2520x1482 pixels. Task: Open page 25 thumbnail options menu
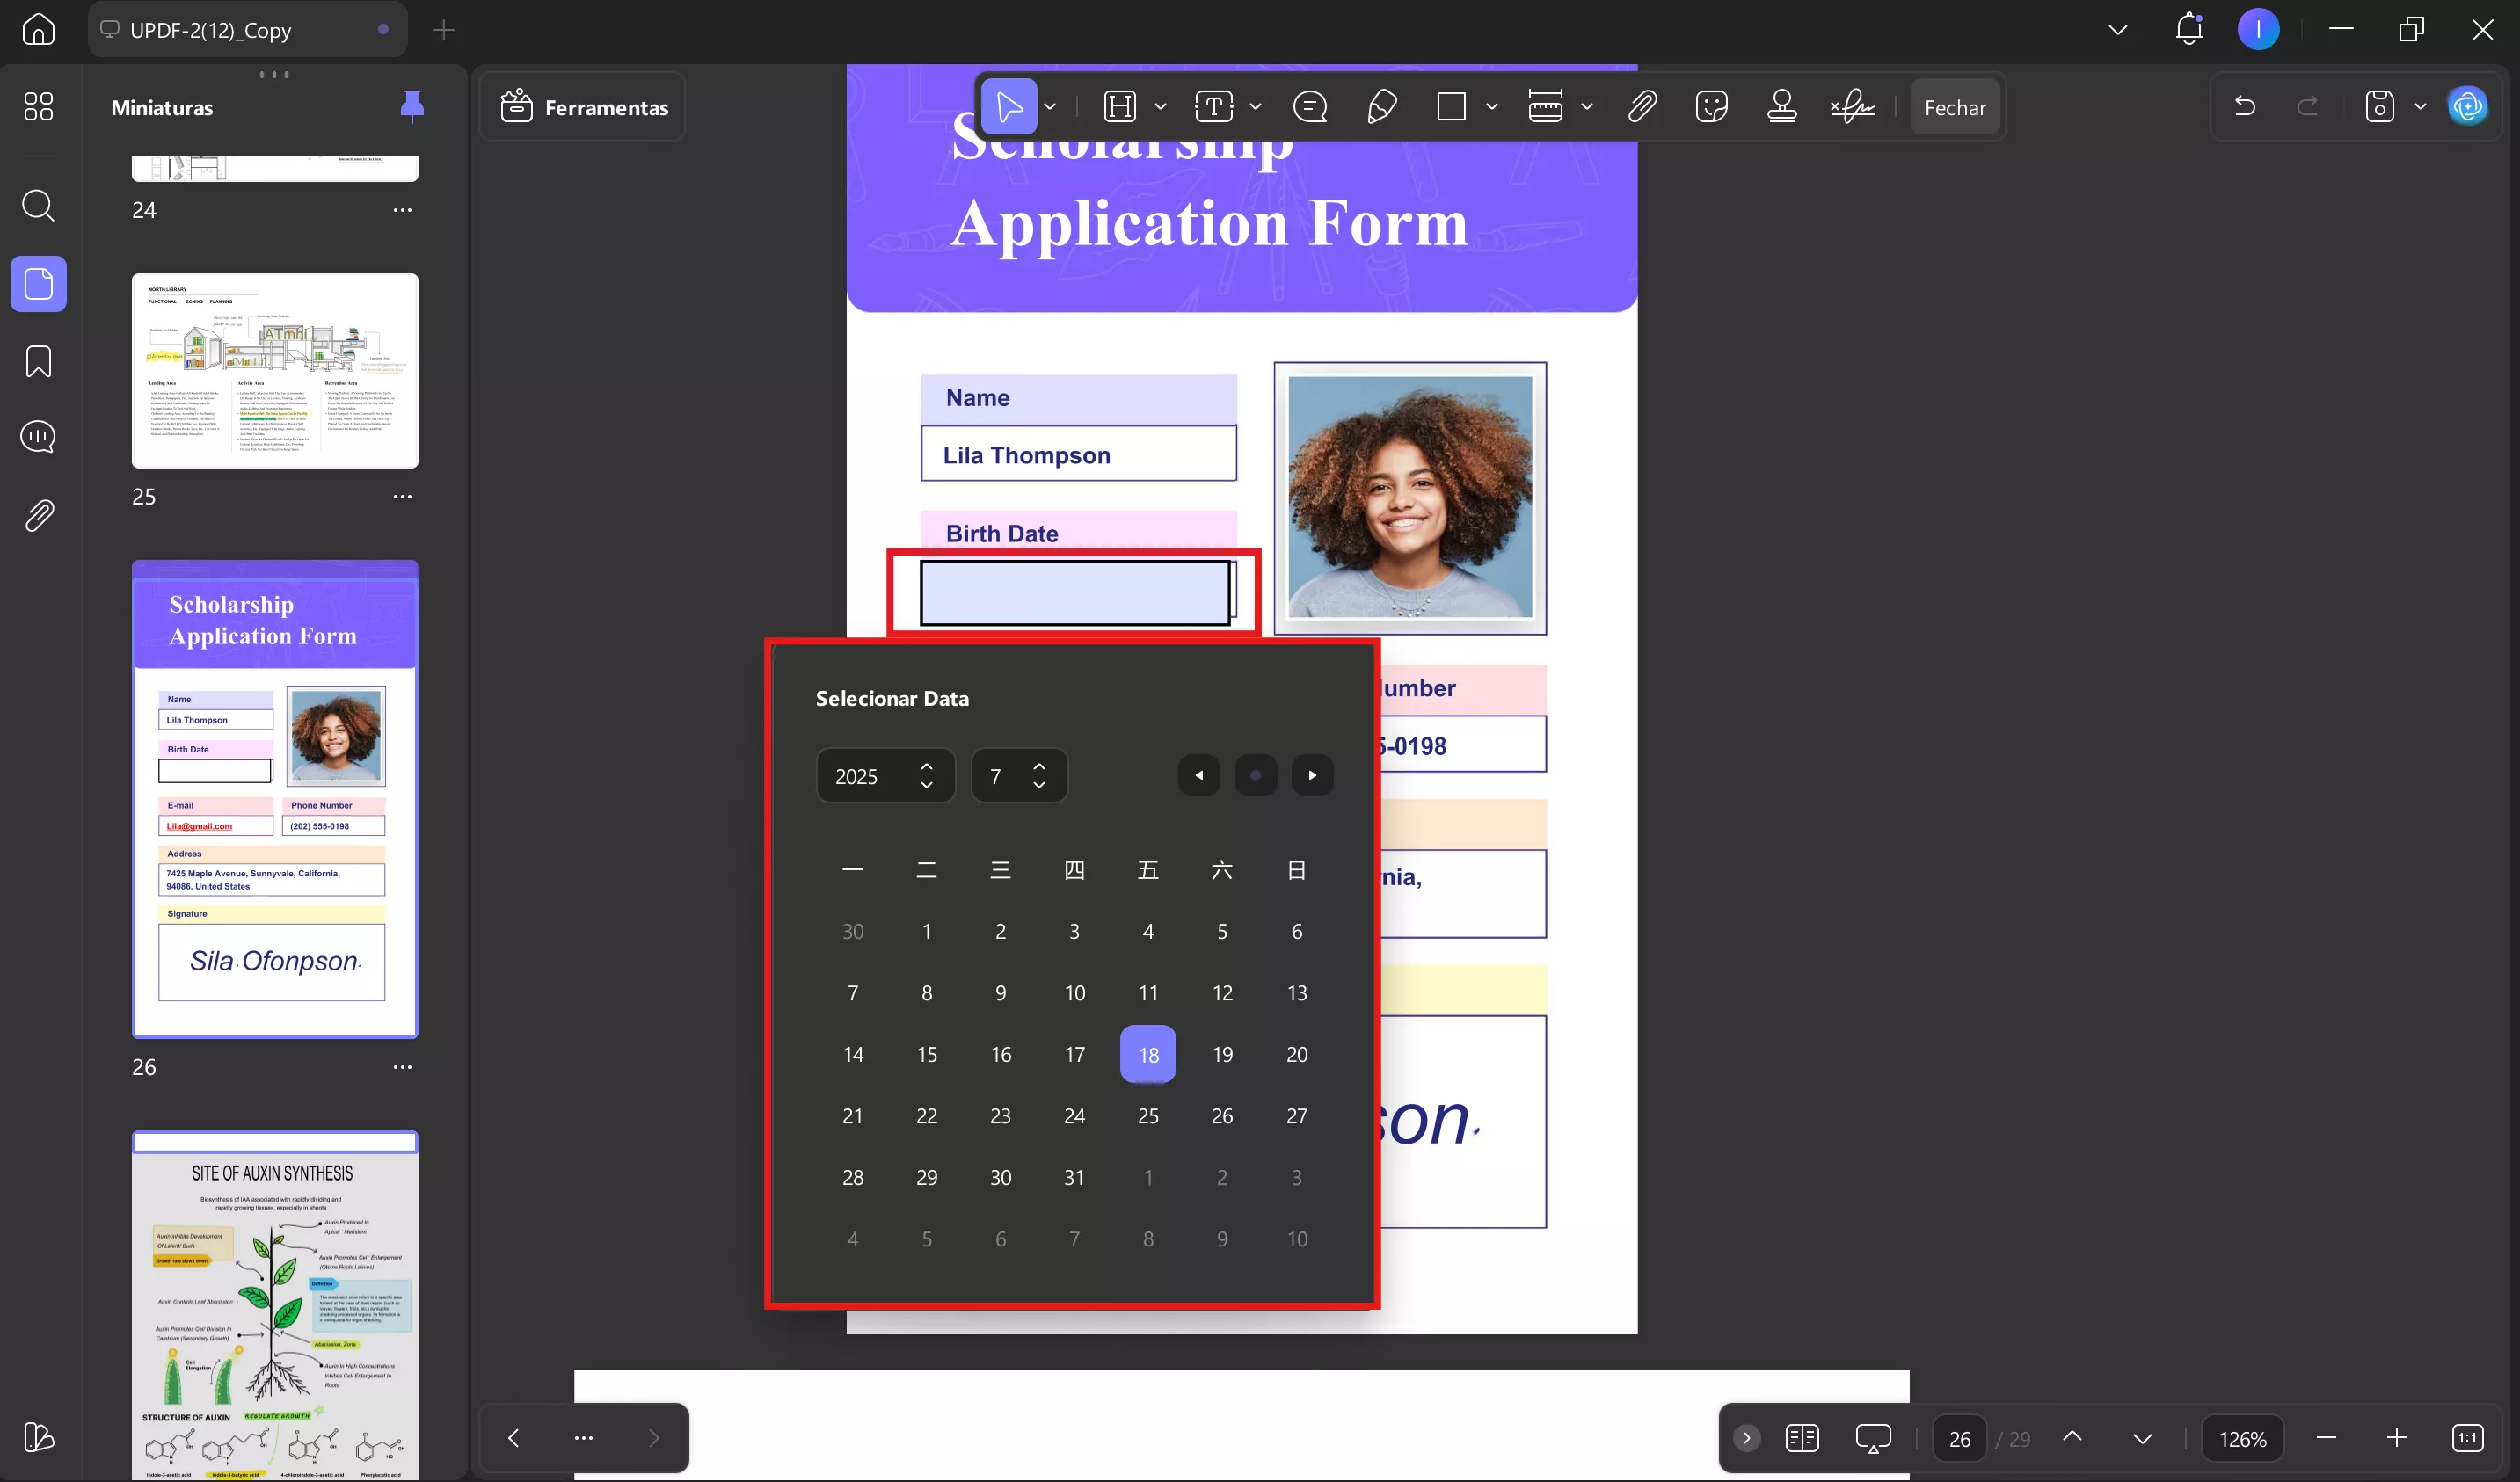[402, 496]
